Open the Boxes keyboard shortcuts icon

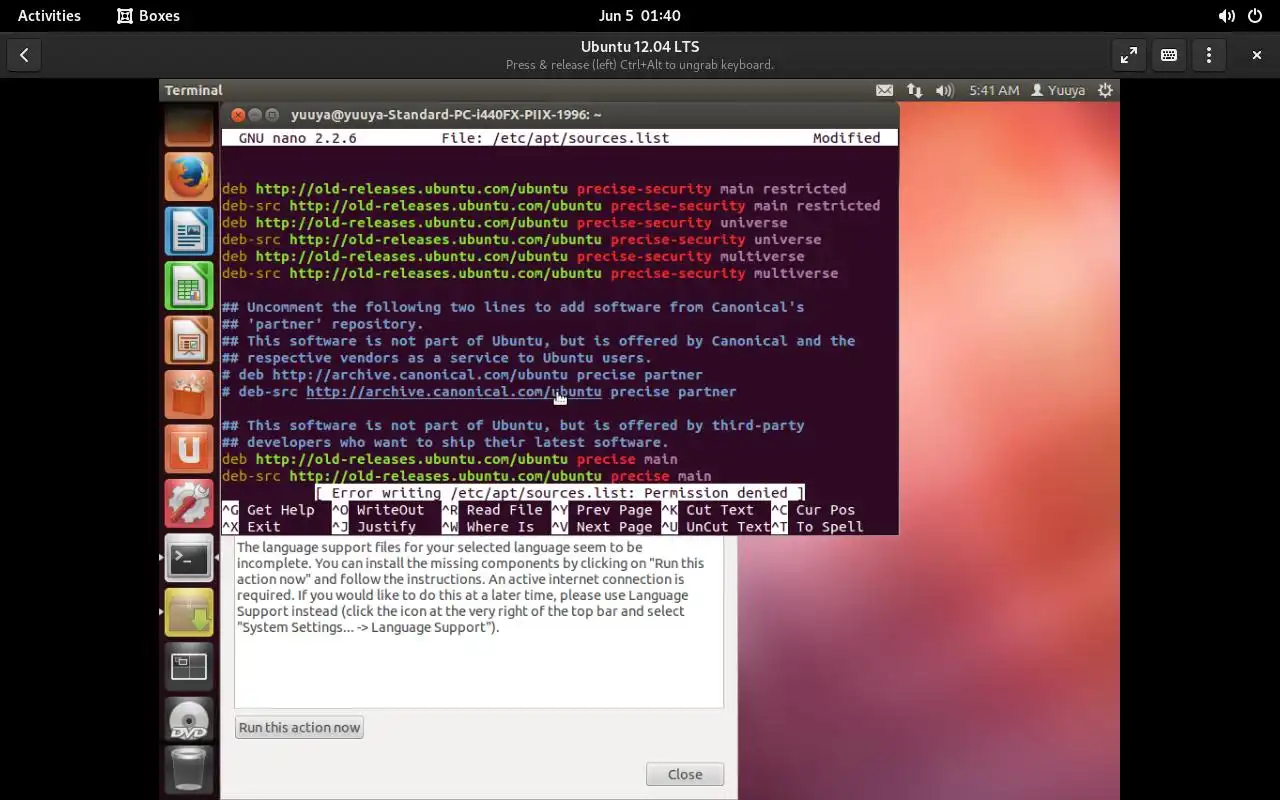point(1169,55)
